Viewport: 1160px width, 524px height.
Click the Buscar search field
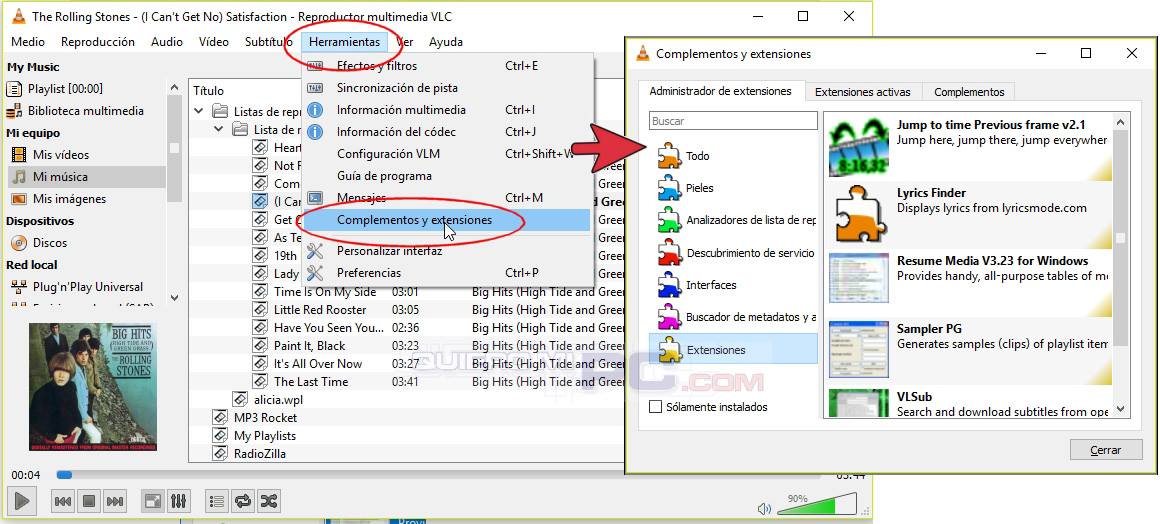click(x=733, y=121)
